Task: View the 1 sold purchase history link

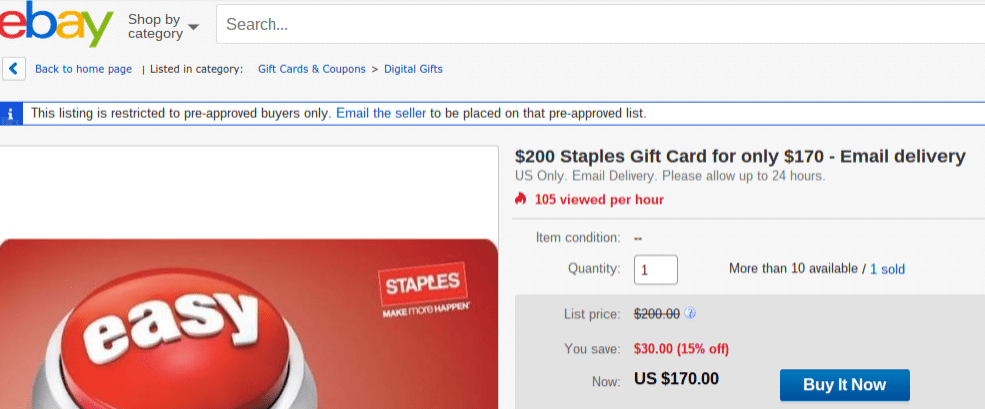Action: [x=887, y=269]
